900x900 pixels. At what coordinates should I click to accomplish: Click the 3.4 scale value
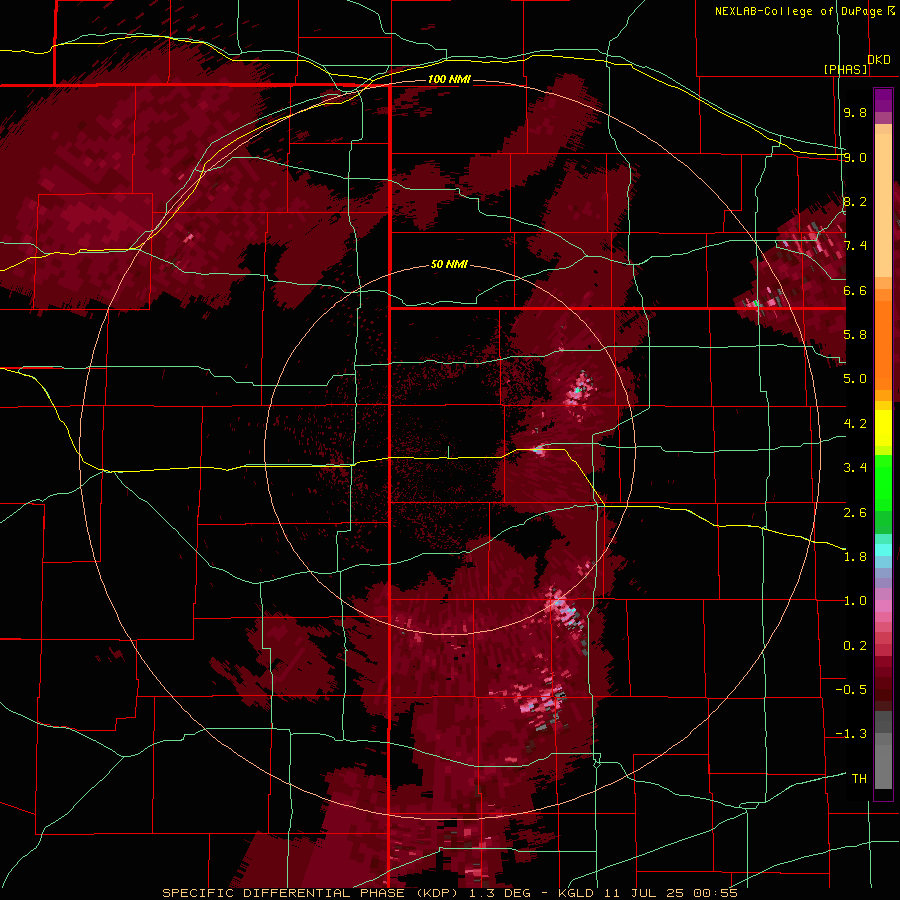(855, 468)
